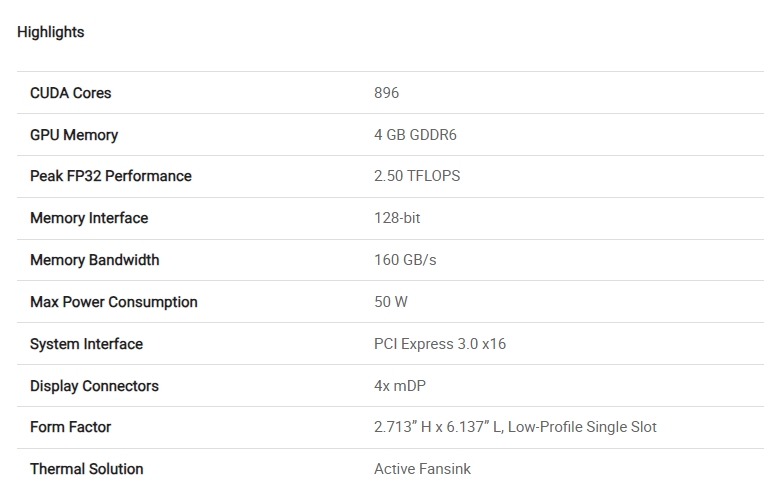Click the System Interface label
The width and height of the screenshot is (764, 490).
[x=87, y=344]
